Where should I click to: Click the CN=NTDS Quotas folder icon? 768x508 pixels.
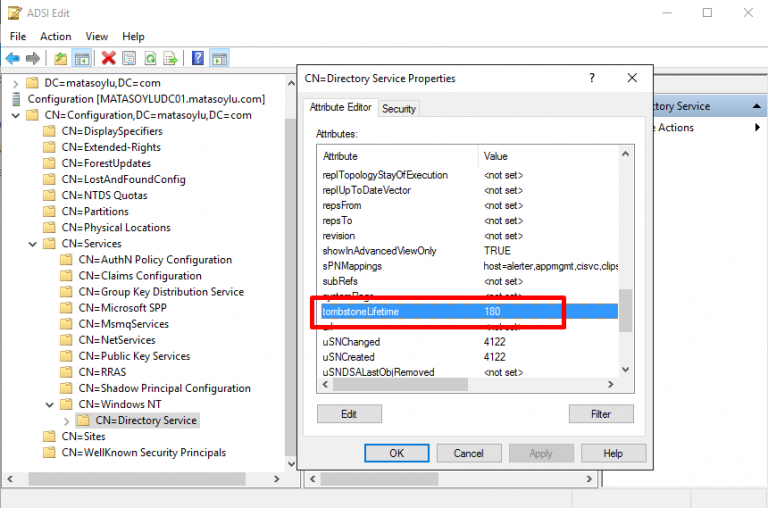pyautogui.click(x=49, y=195)
